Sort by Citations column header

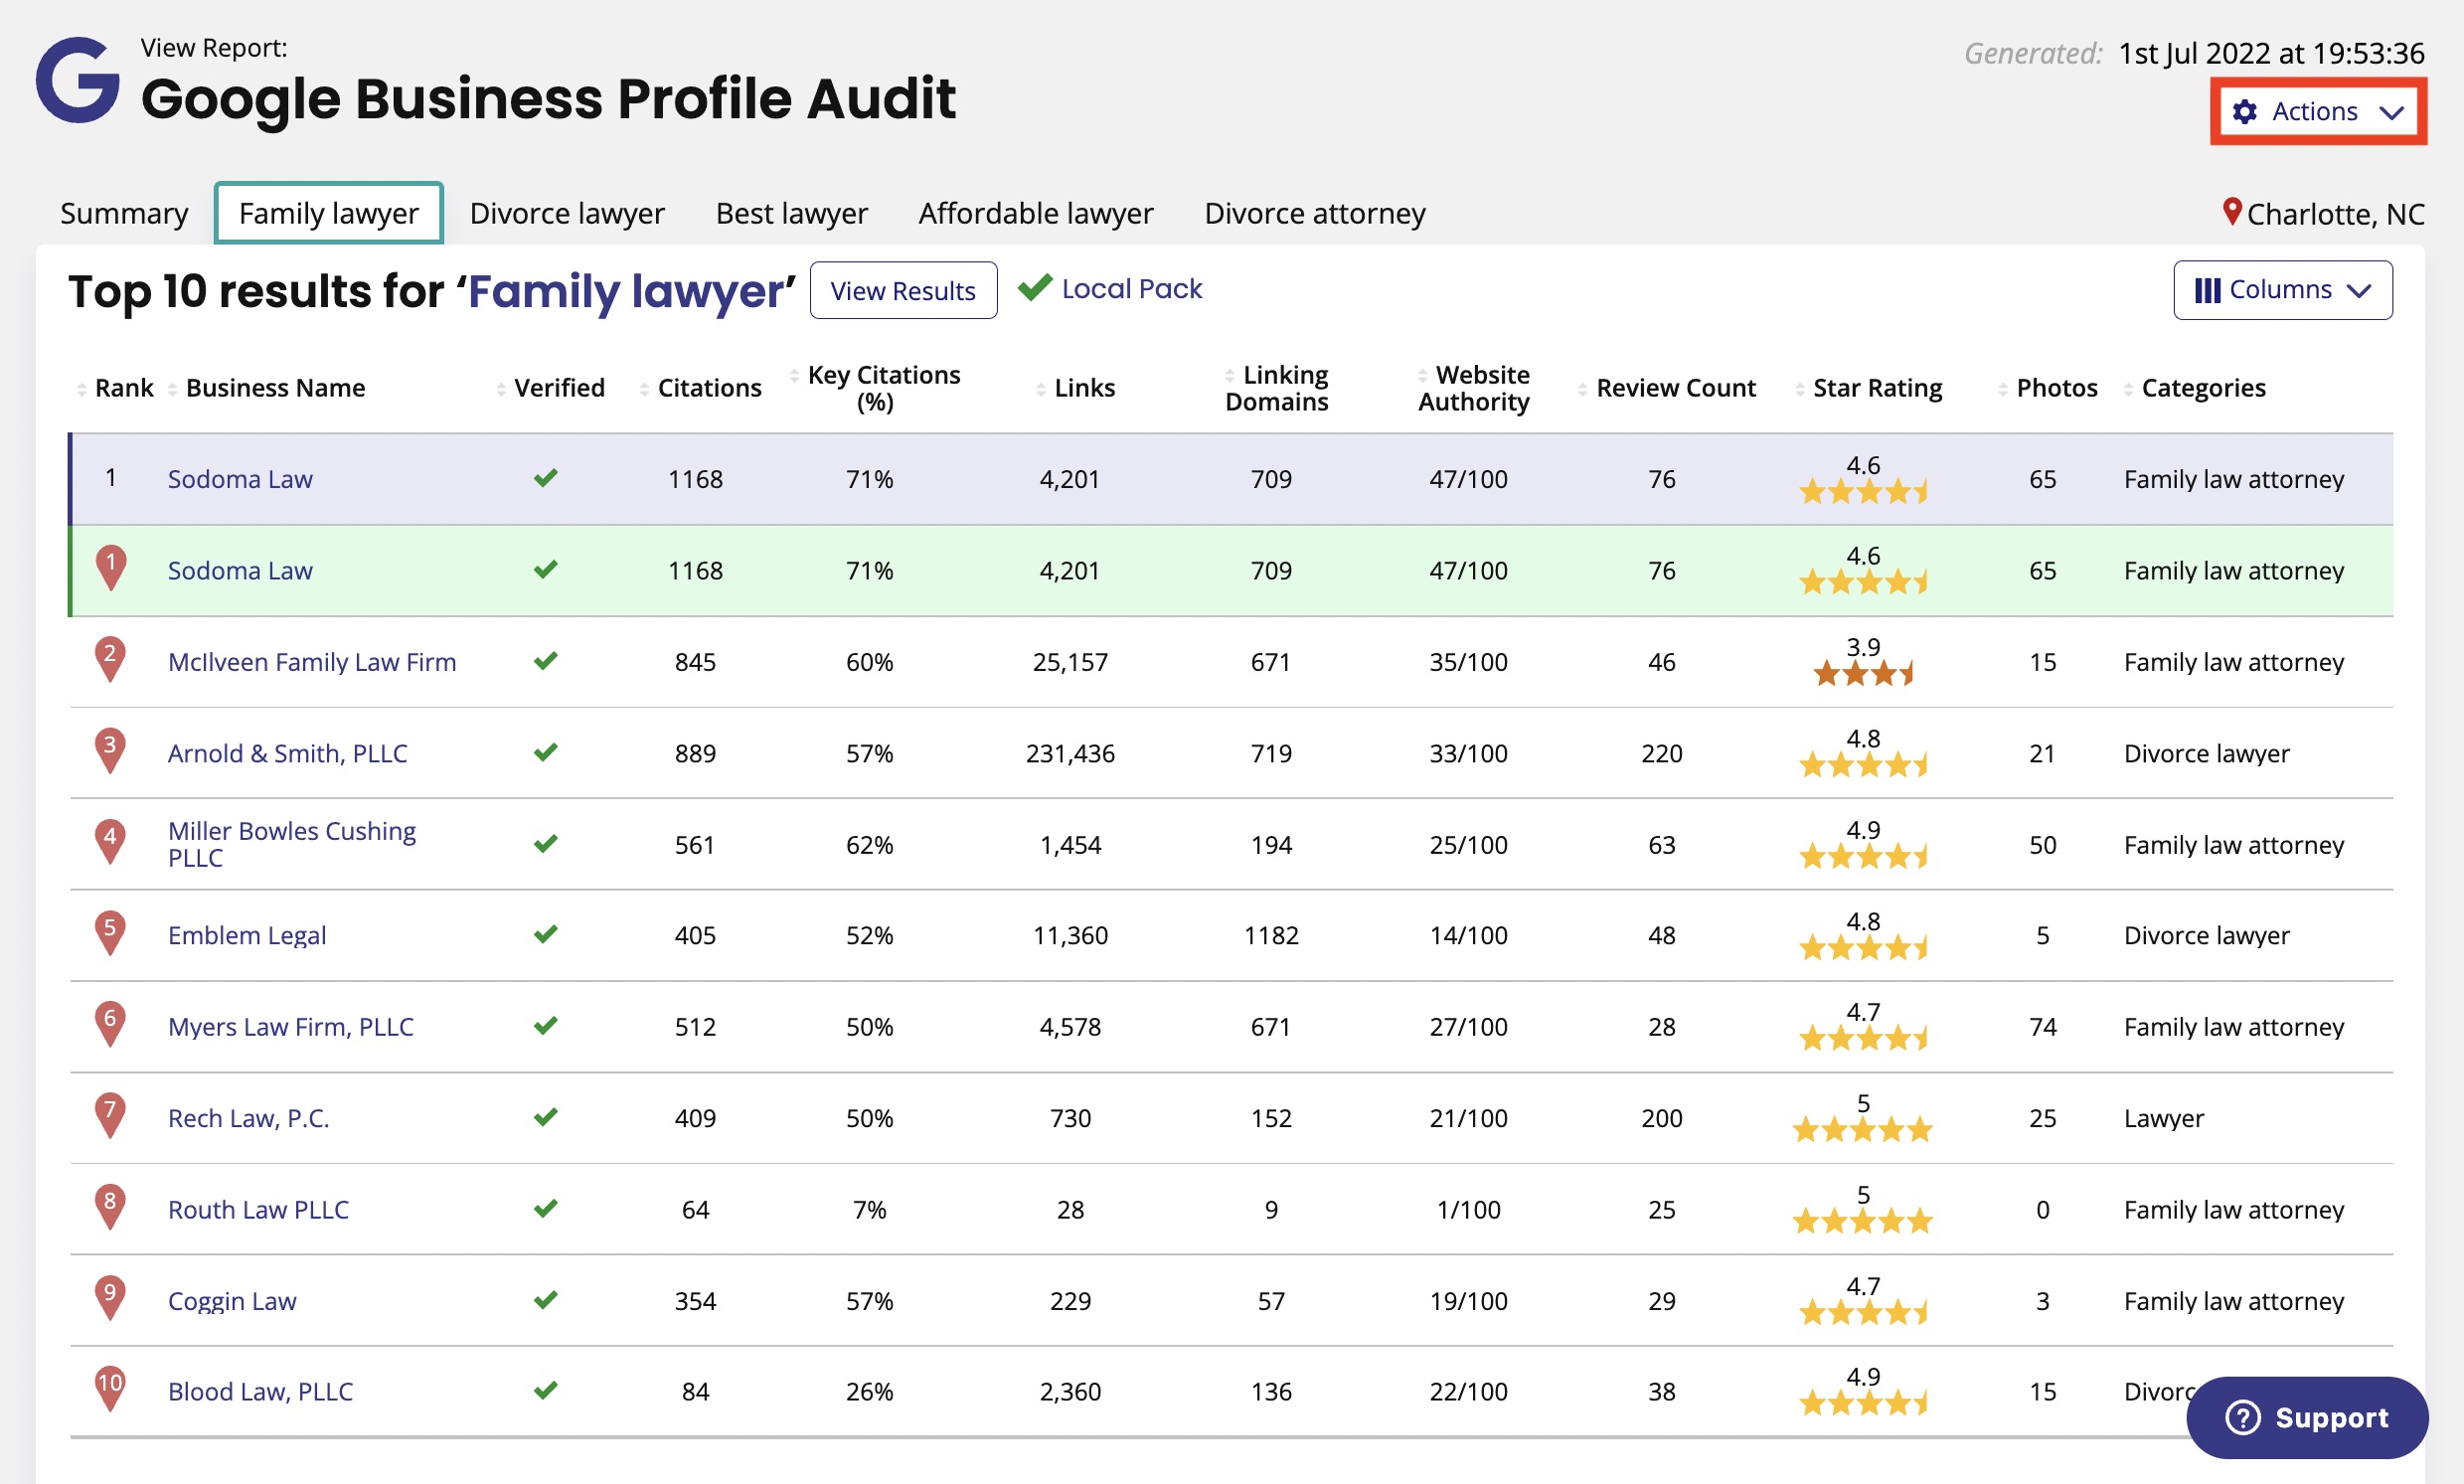[701, 388]
